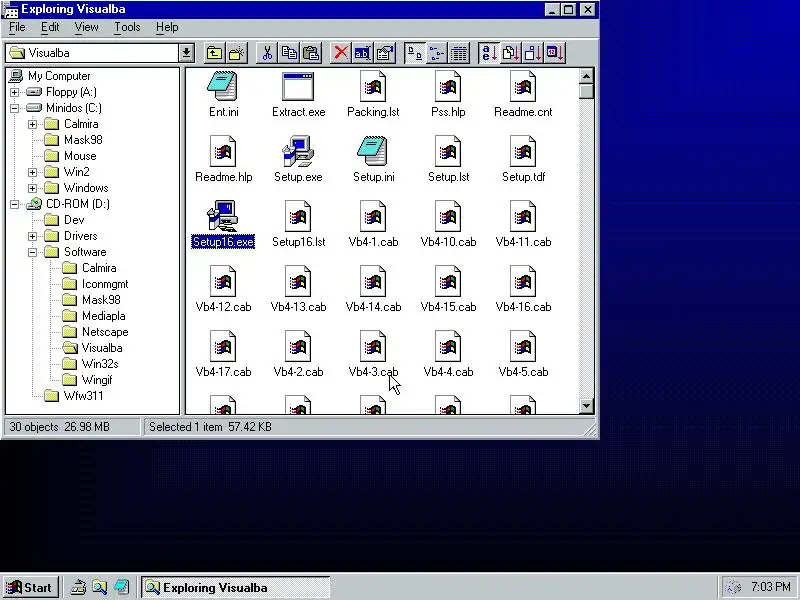Screen dimensions: 800x600
Task: Open the File menu
Action: coord(17,27)
